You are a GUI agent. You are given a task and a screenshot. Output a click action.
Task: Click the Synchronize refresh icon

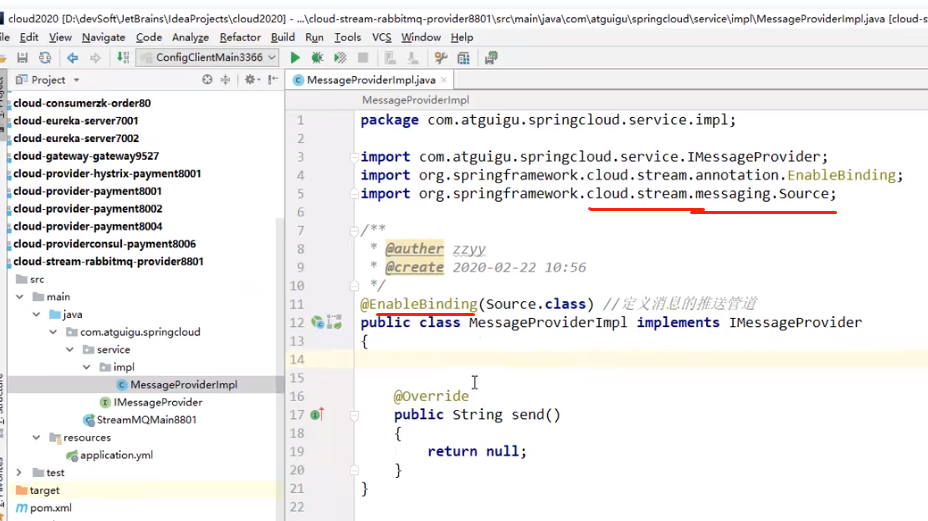45,57
